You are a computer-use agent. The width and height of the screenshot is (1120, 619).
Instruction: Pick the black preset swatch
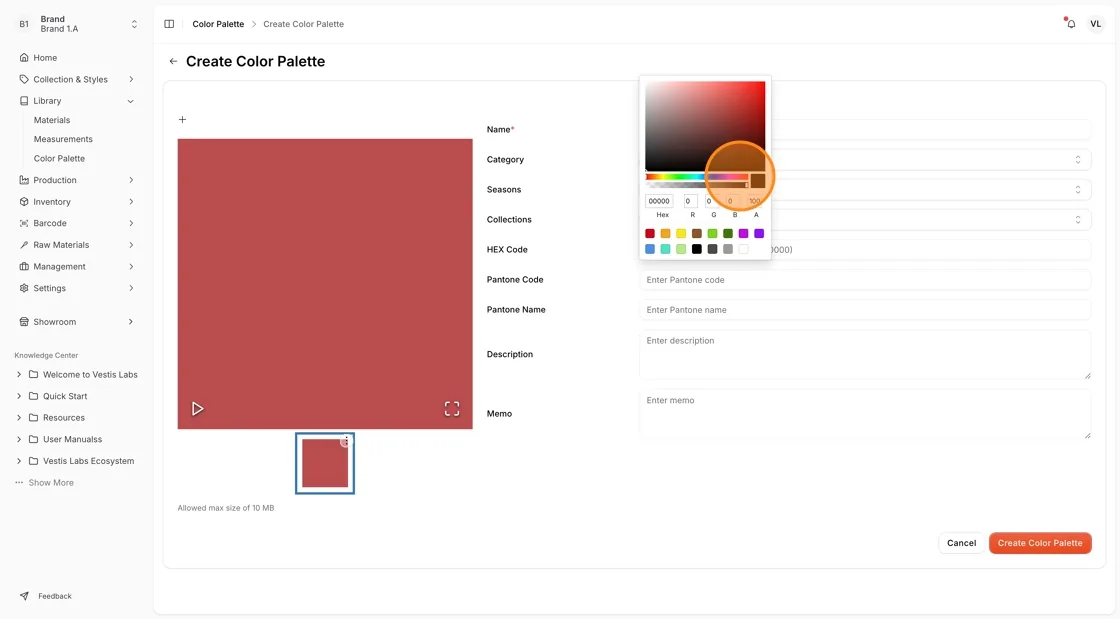pos(696,249)
